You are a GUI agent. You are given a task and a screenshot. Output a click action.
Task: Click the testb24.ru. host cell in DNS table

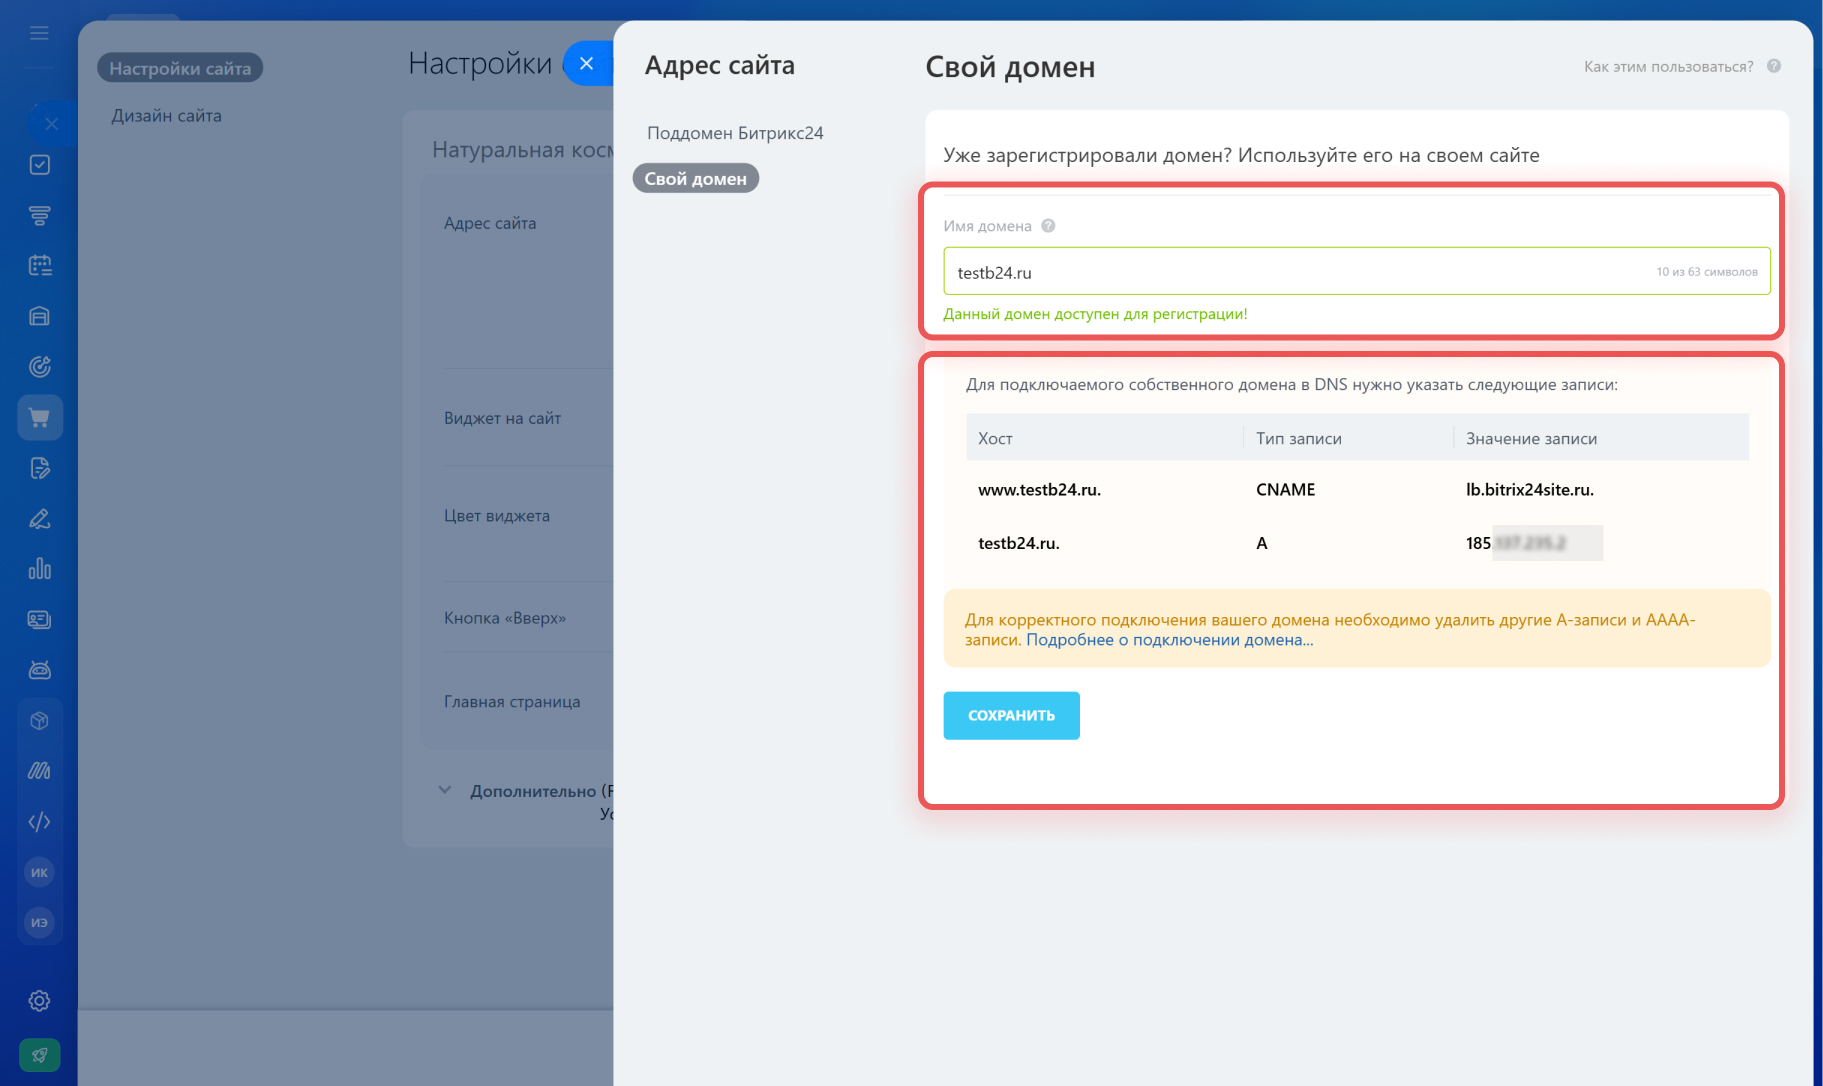click(1019, 543)
